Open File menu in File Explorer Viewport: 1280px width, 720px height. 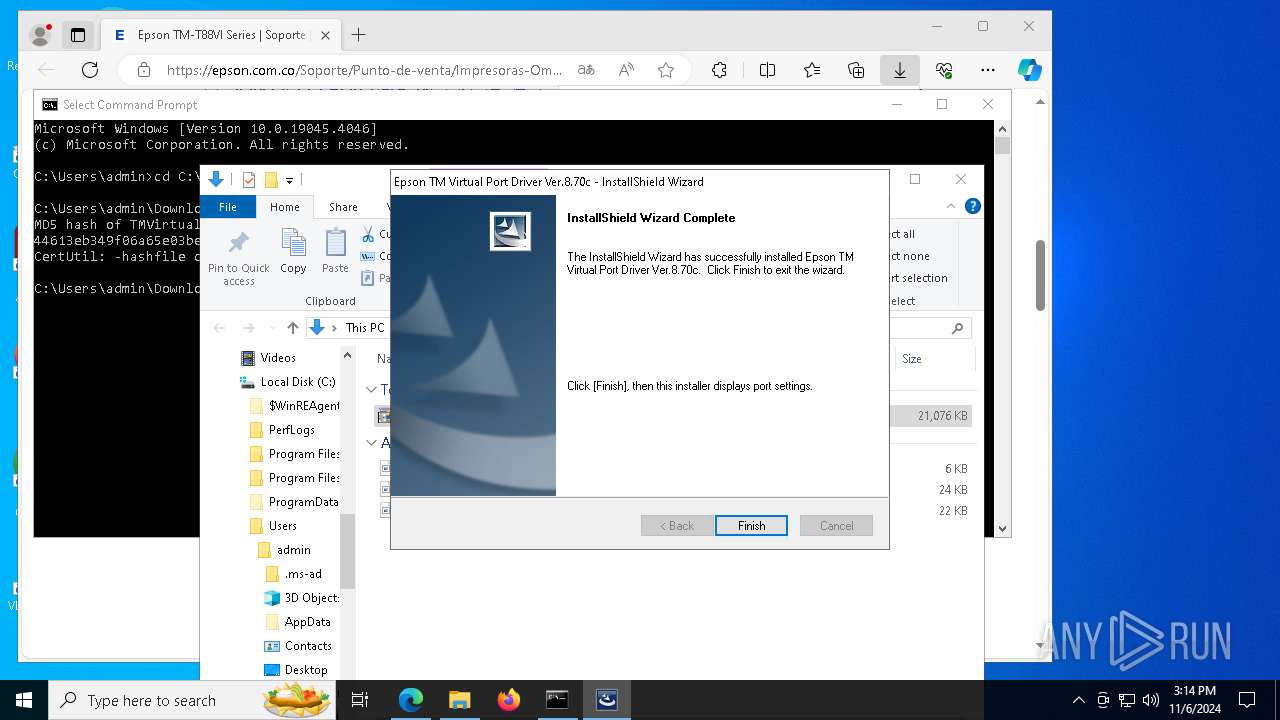(228, 207)
